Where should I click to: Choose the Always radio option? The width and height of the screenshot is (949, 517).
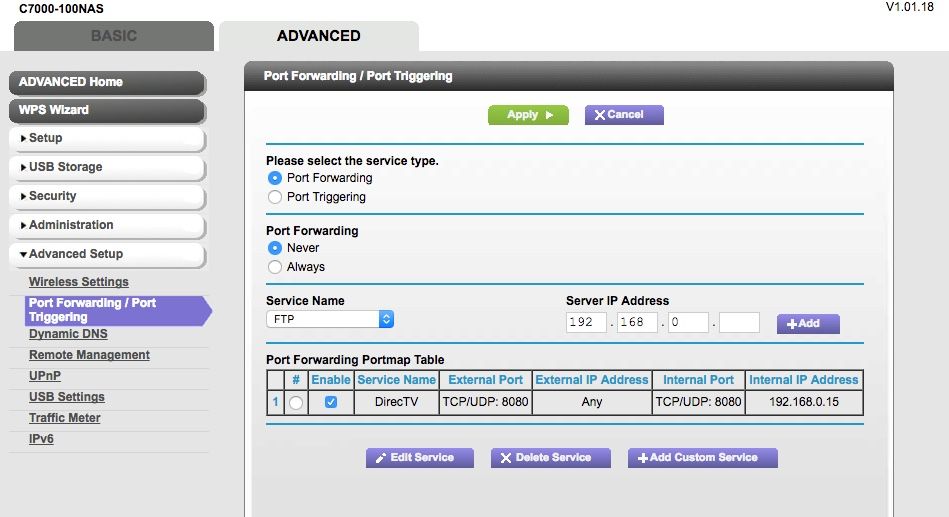tap(275, 267)
